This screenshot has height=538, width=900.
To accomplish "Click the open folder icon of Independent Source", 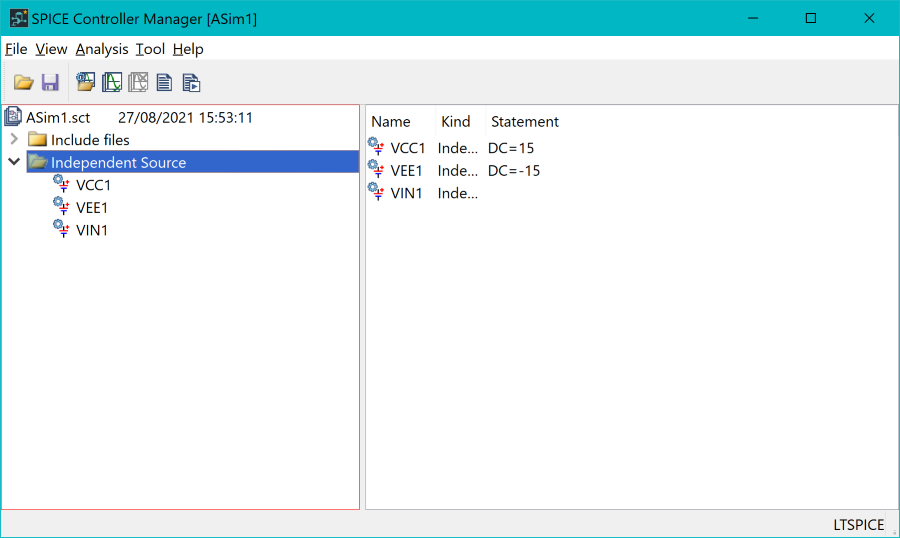I will tap(38, 162).
